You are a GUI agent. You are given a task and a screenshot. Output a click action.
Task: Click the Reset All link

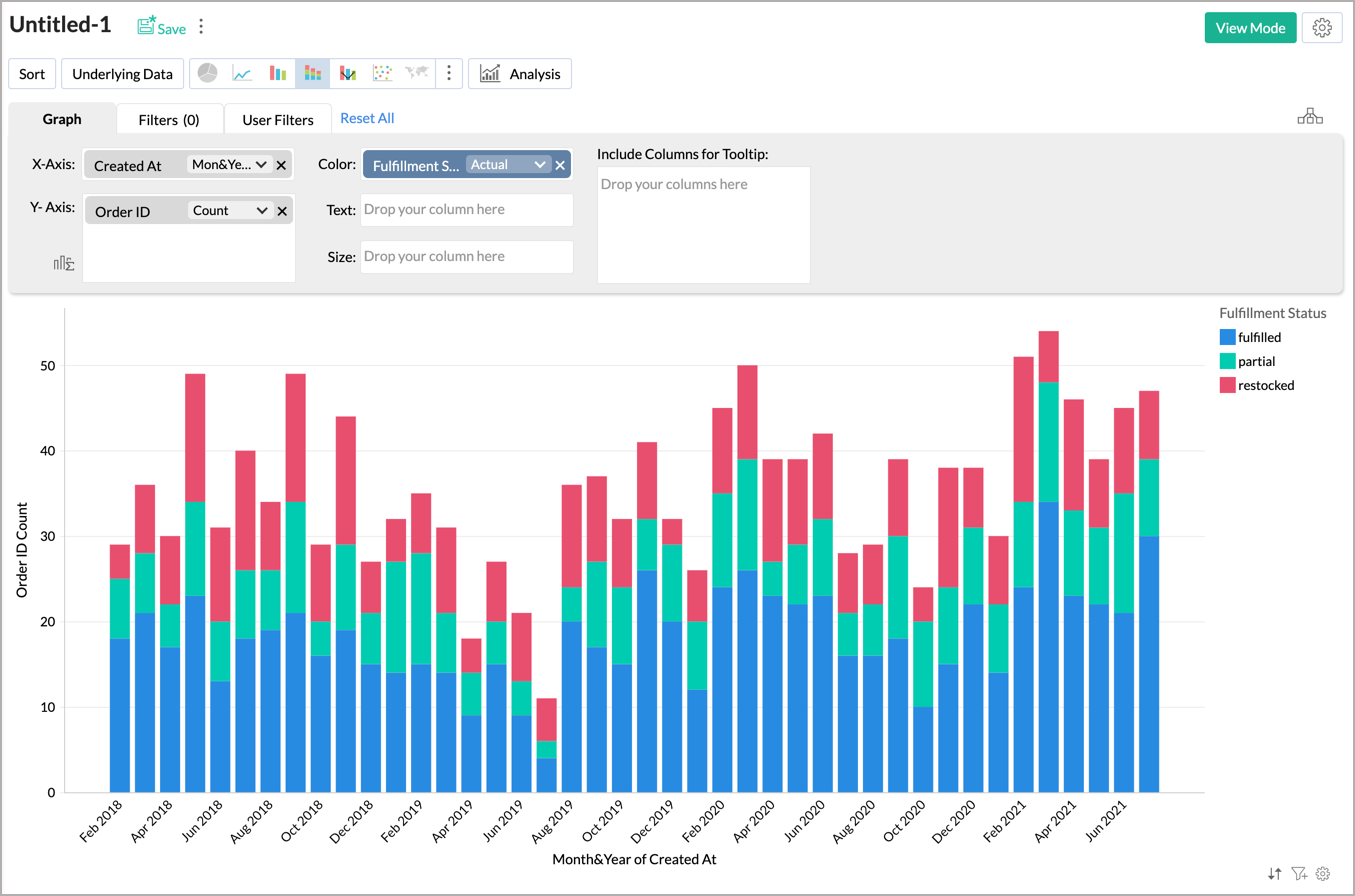(x=367, y=118)
